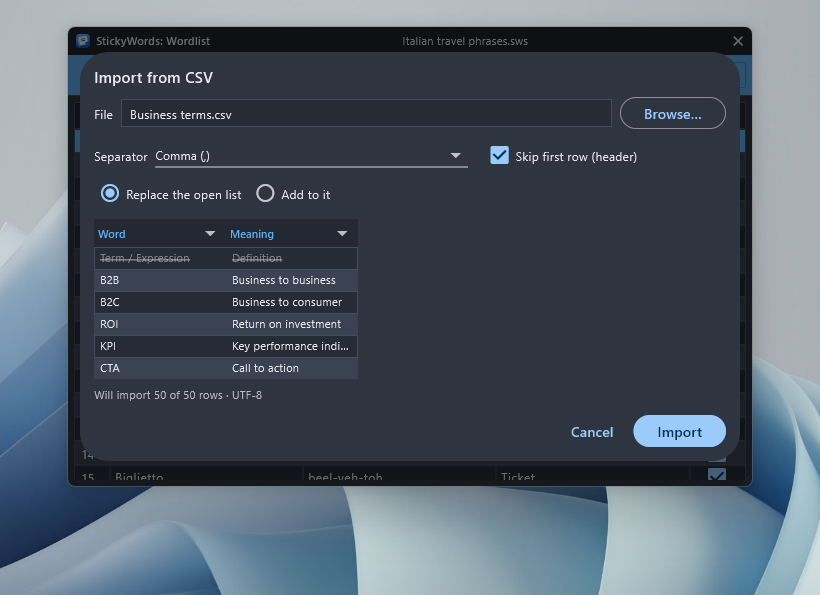
Task: Click the File path field showing Business terms.csv
Action: [366, 113]
